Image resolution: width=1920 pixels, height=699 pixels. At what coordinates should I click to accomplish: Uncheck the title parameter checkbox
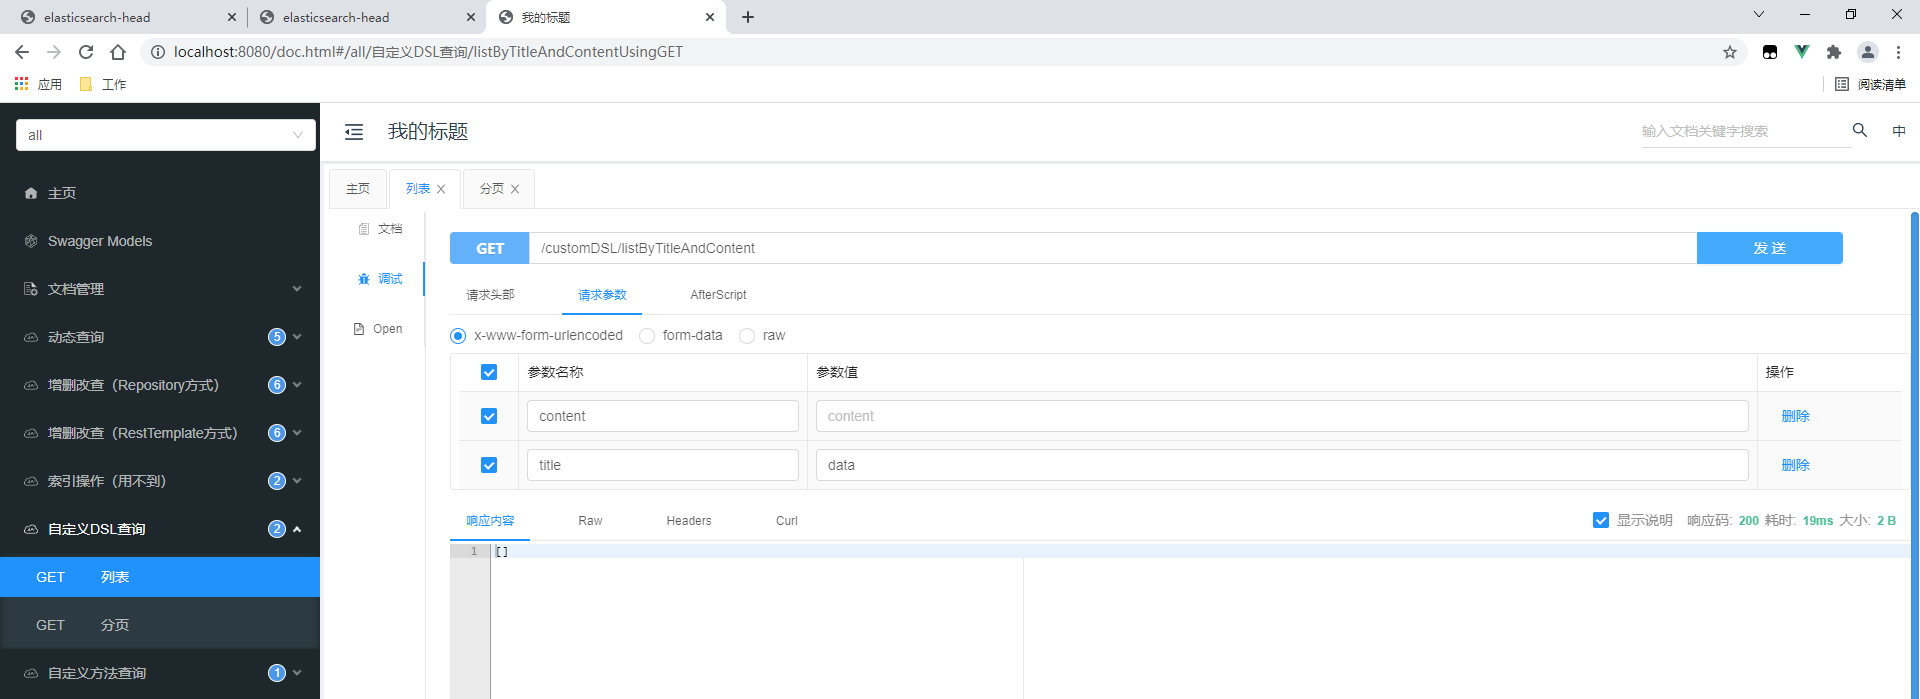pos(489,465)
